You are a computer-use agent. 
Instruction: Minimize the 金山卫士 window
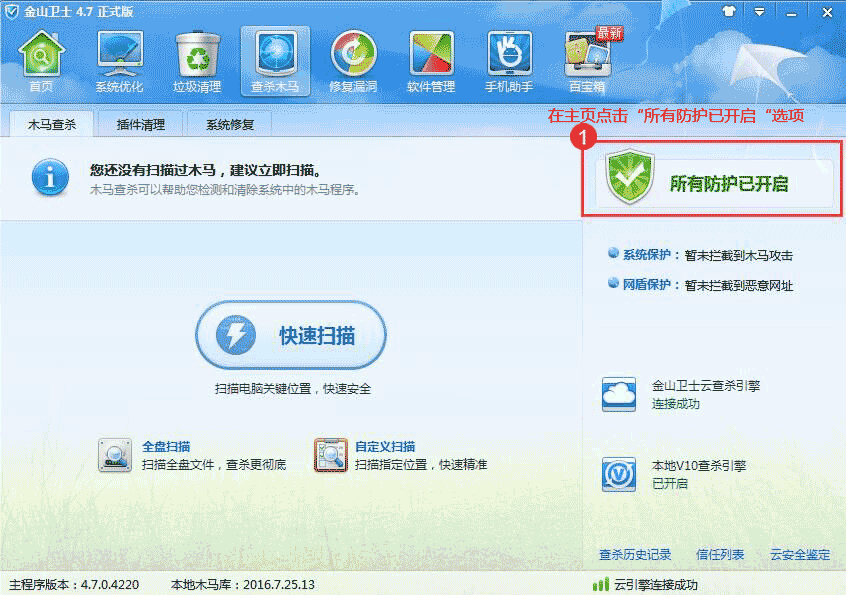pyautogui.click(x=792, y=12)
